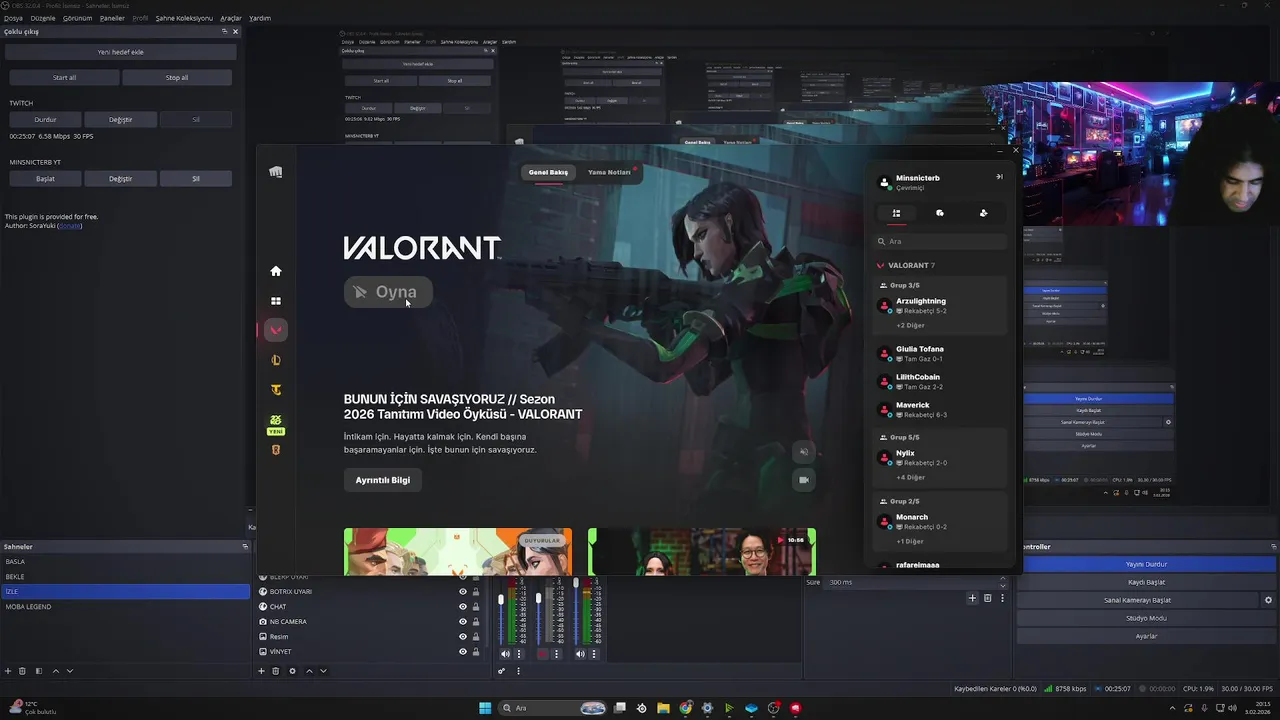Viewport: 1280px width, 720px height.
Task: Select the VALORANT icon in the Riot sidebar
Action: [276, 330]
